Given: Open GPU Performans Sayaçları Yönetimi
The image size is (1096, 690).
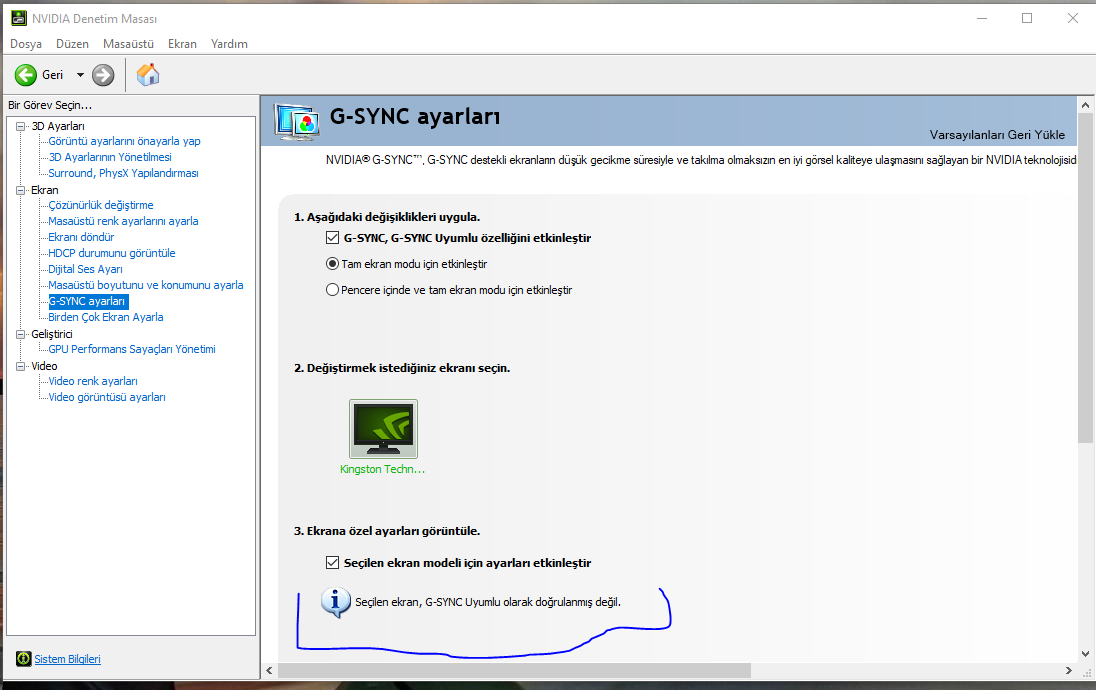Looking at the screenshot, I should point(131,350).
